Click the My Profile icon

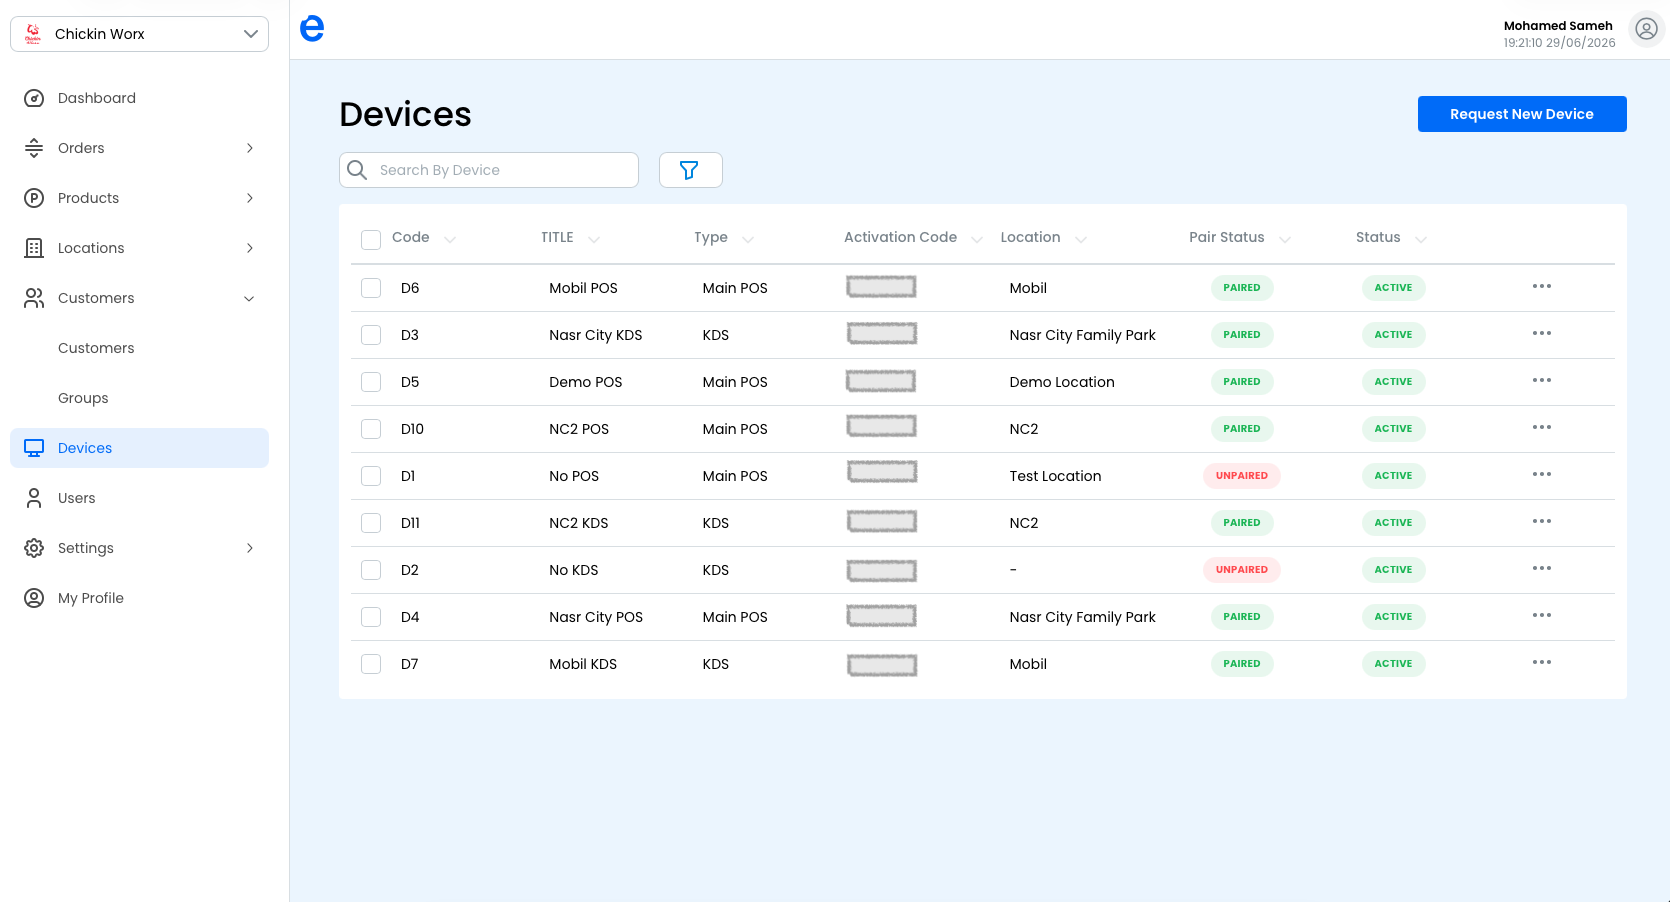[34, 598]
